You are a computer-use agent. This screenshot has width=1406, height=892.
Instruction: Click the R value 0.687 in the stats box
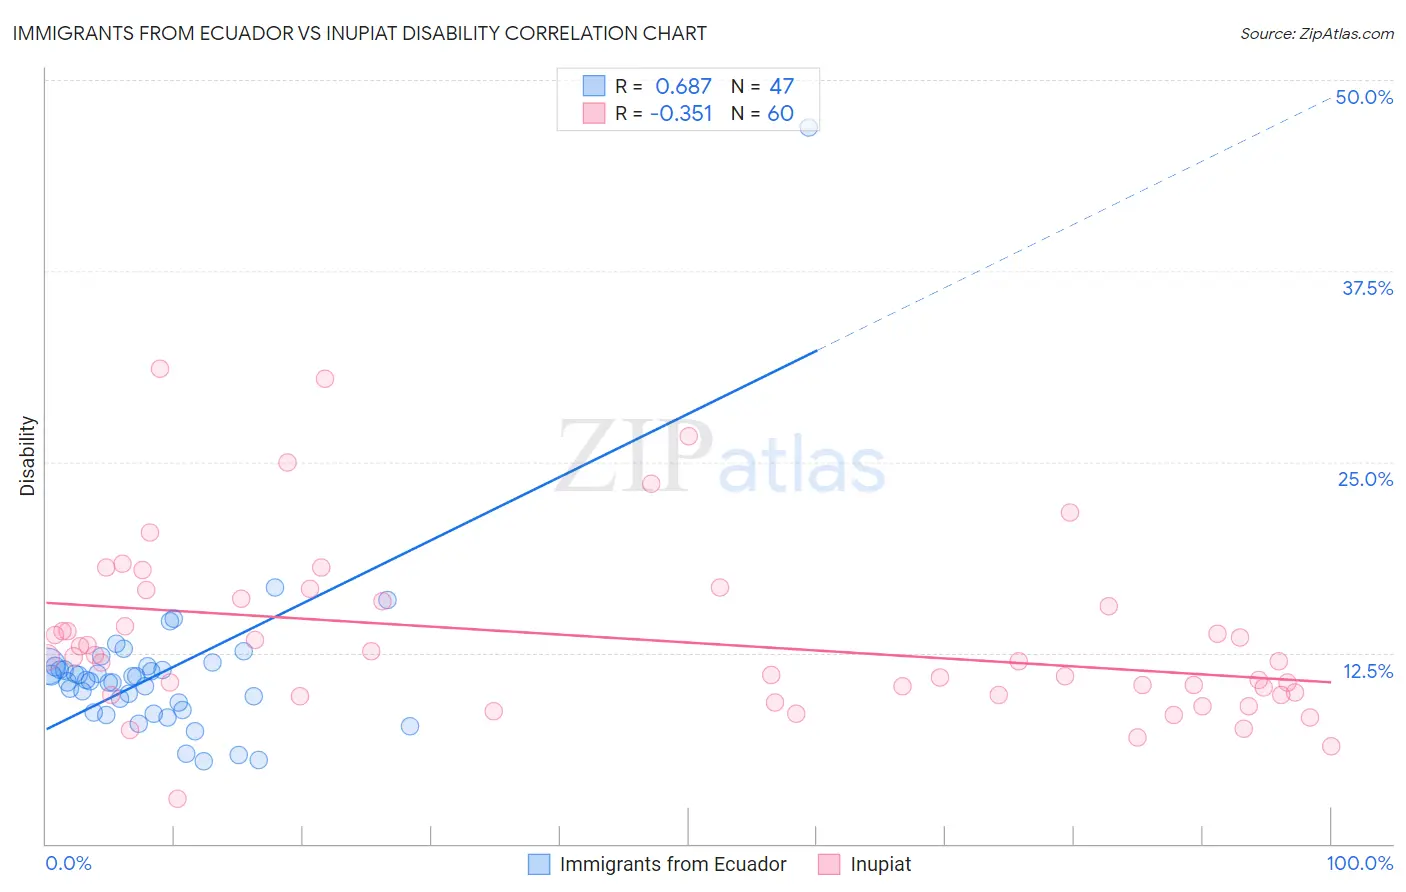click(x=683, y=86)
